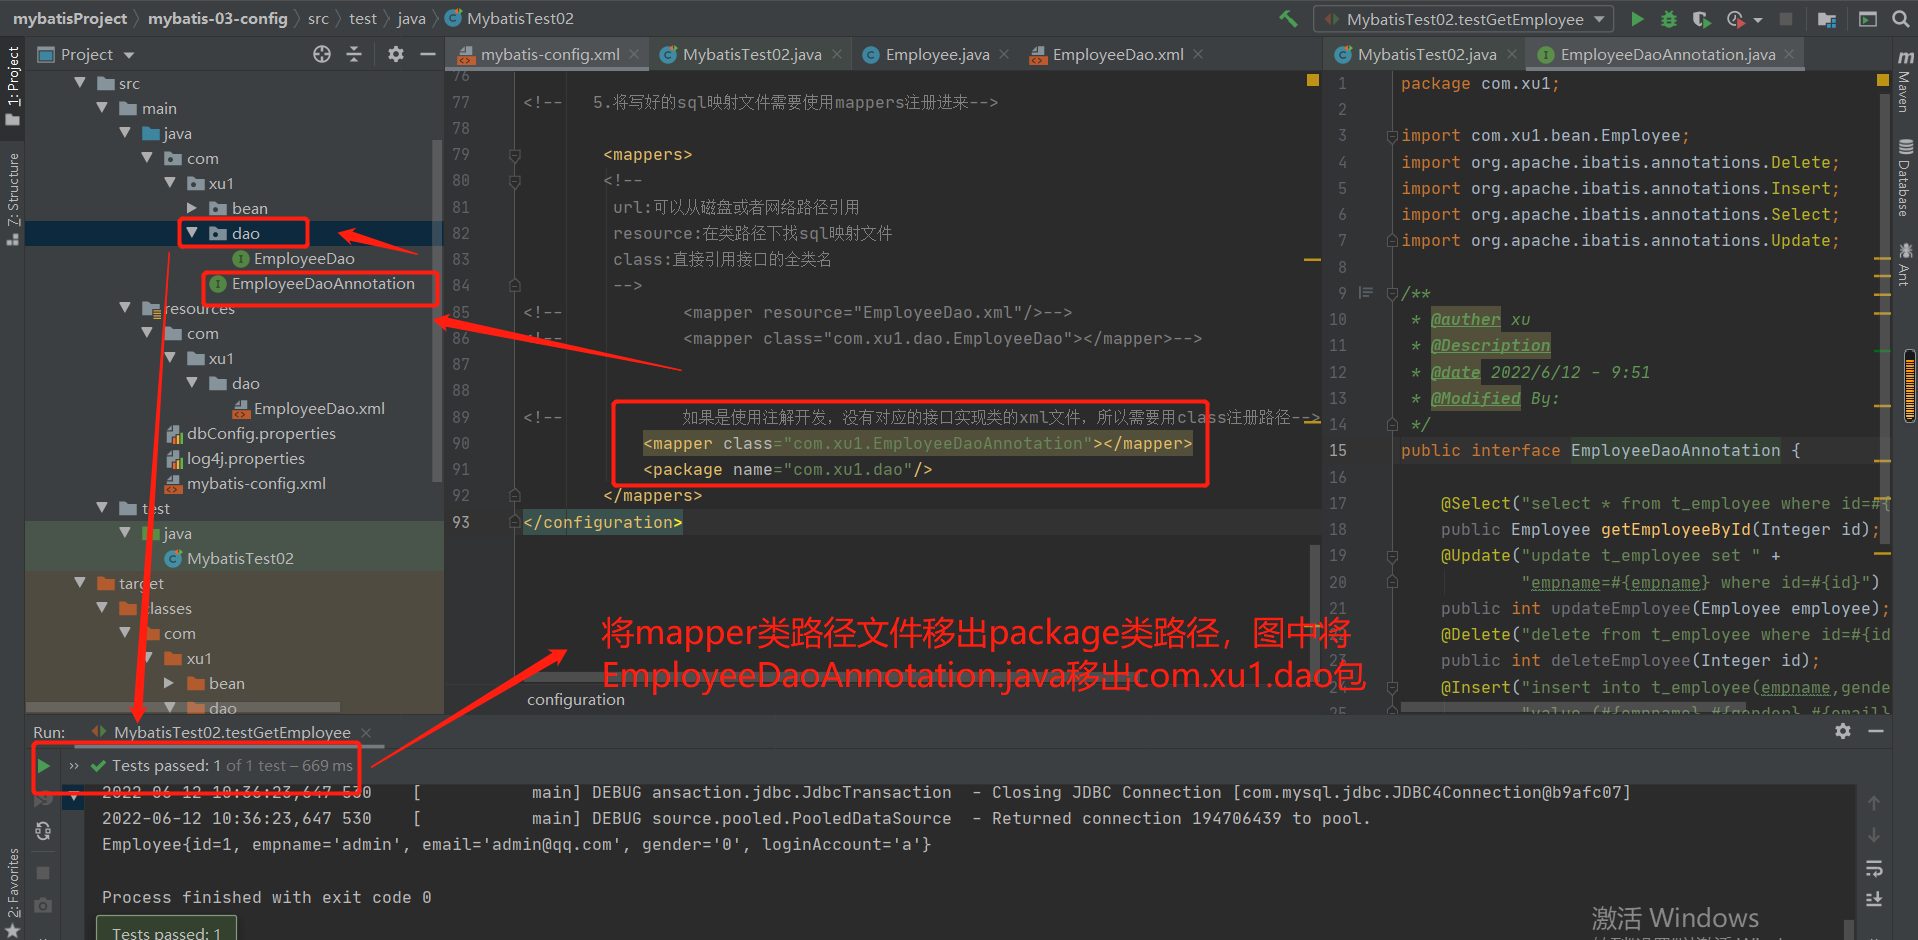Click down arrow icon in console sidebar
Screen dimensions: 1918x940
coord(1874,835)
